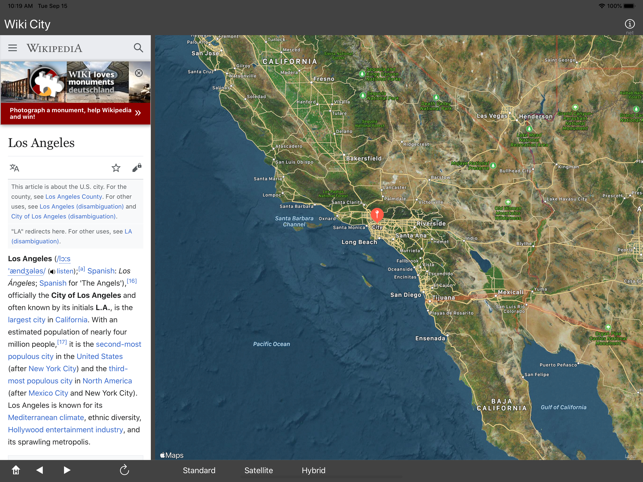Tap the info icon in title bar

click(629, 24)
